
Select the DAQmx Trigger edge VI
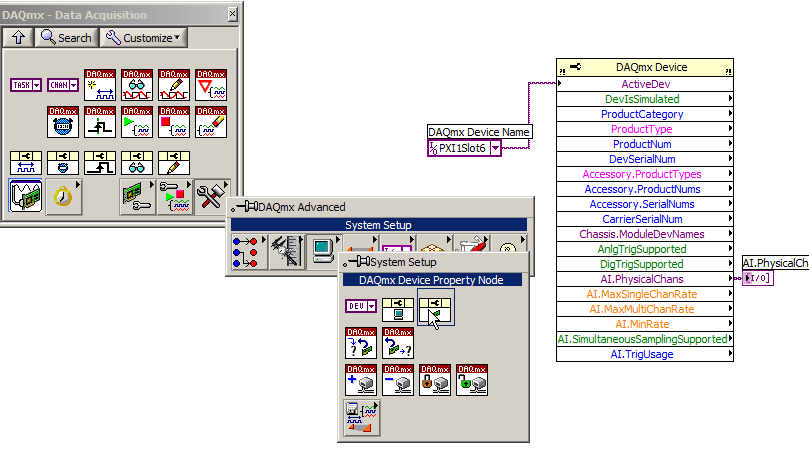click(x=100, y=122)
